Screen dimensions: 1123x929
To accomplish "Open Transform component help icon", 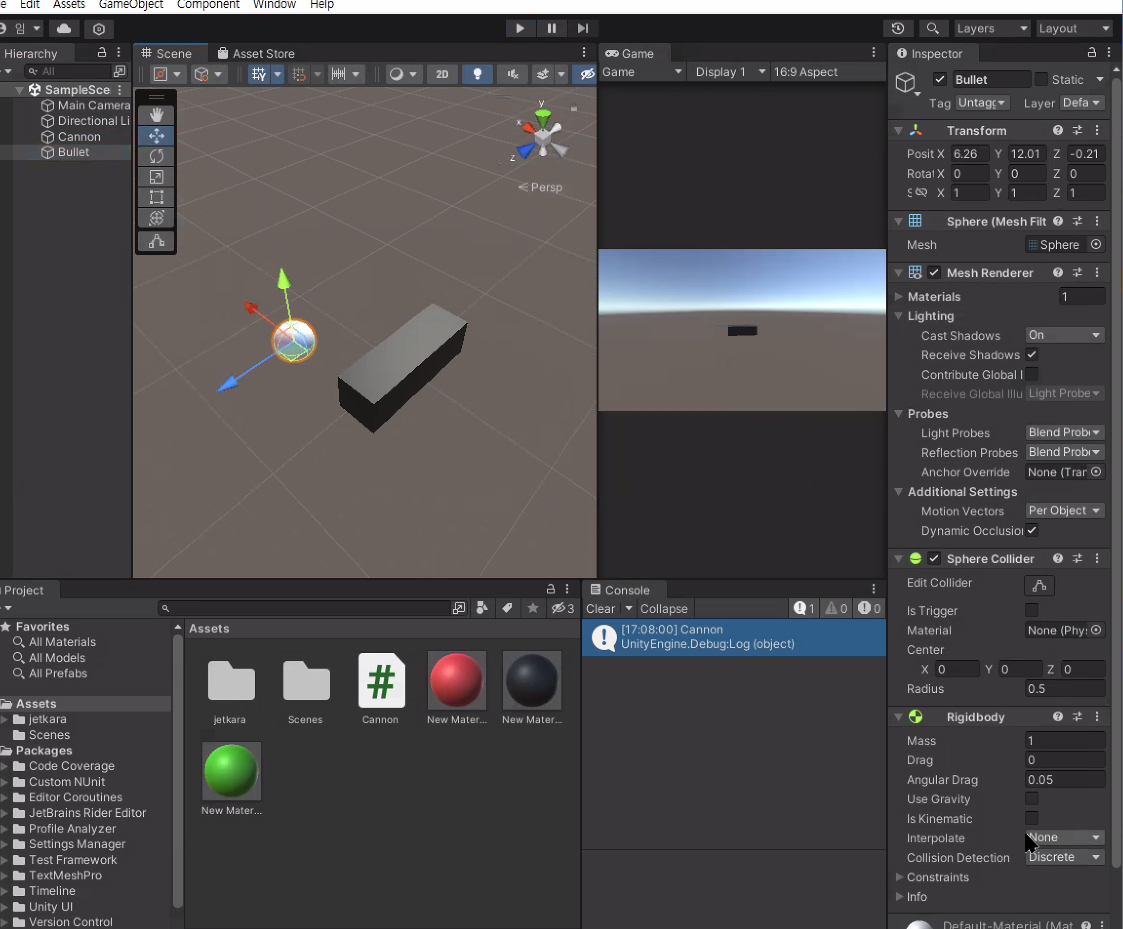I will [x=1058, y=130].
